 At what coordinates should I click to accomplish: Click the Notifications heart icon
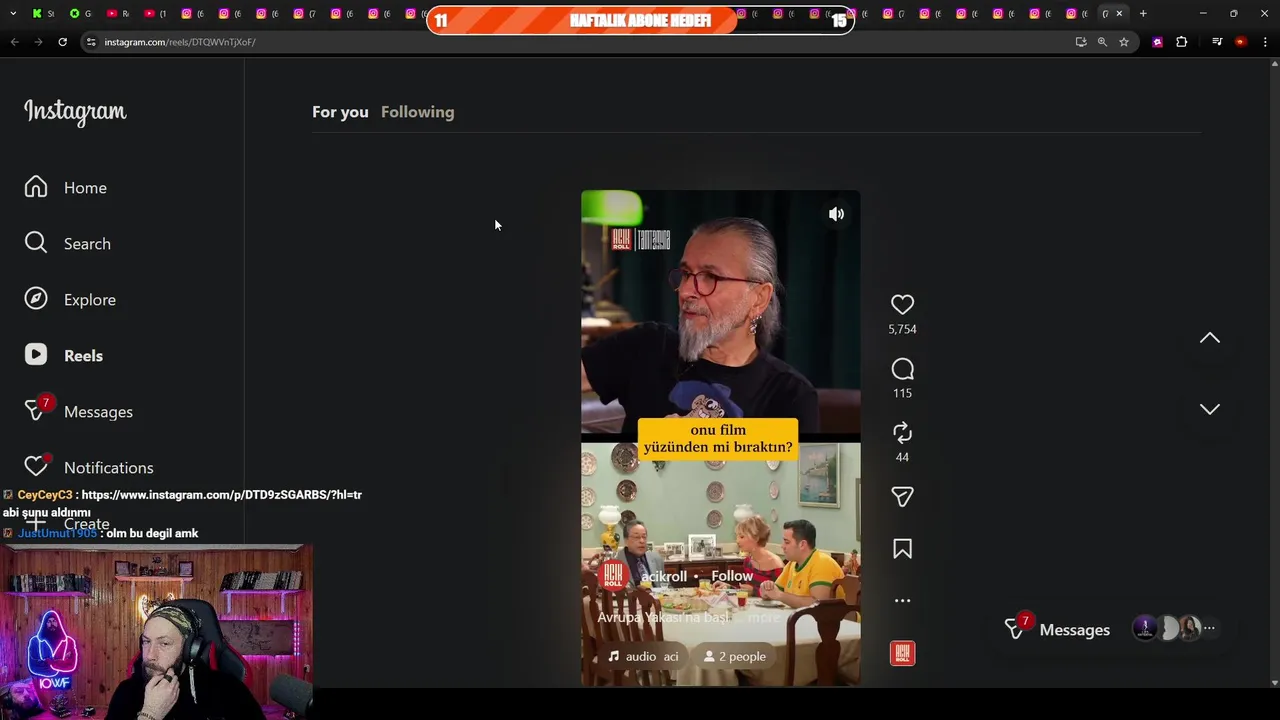[36, 467]
